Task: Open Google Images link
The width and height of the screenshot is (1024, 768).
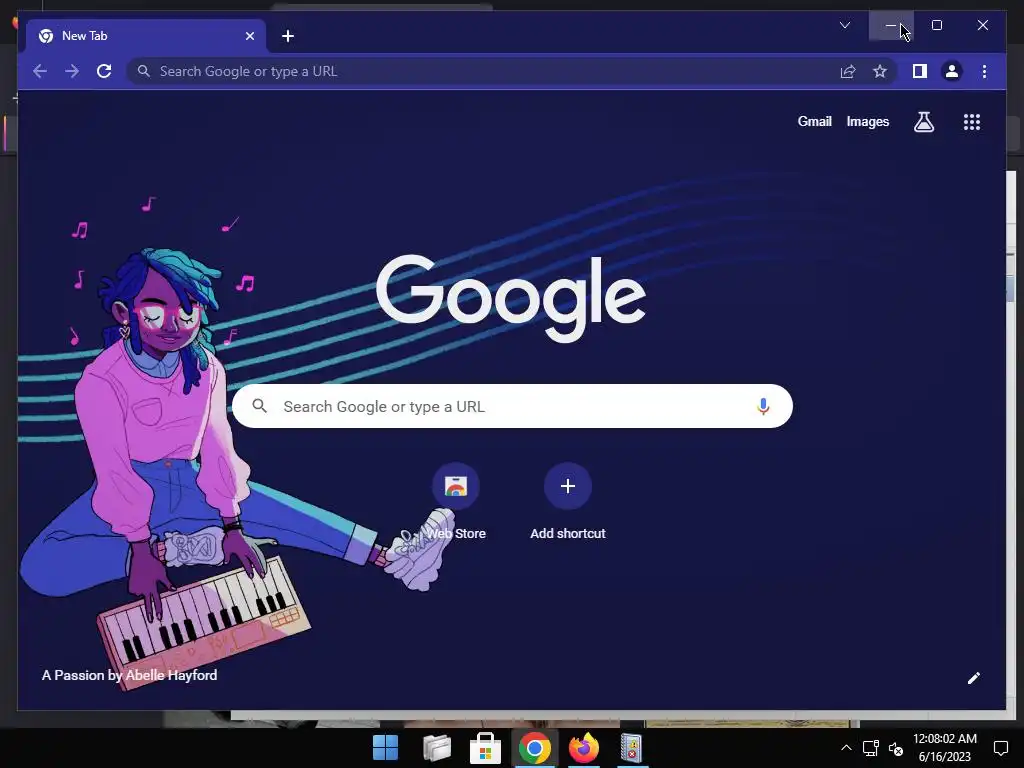Action: (x=867, y=121)
